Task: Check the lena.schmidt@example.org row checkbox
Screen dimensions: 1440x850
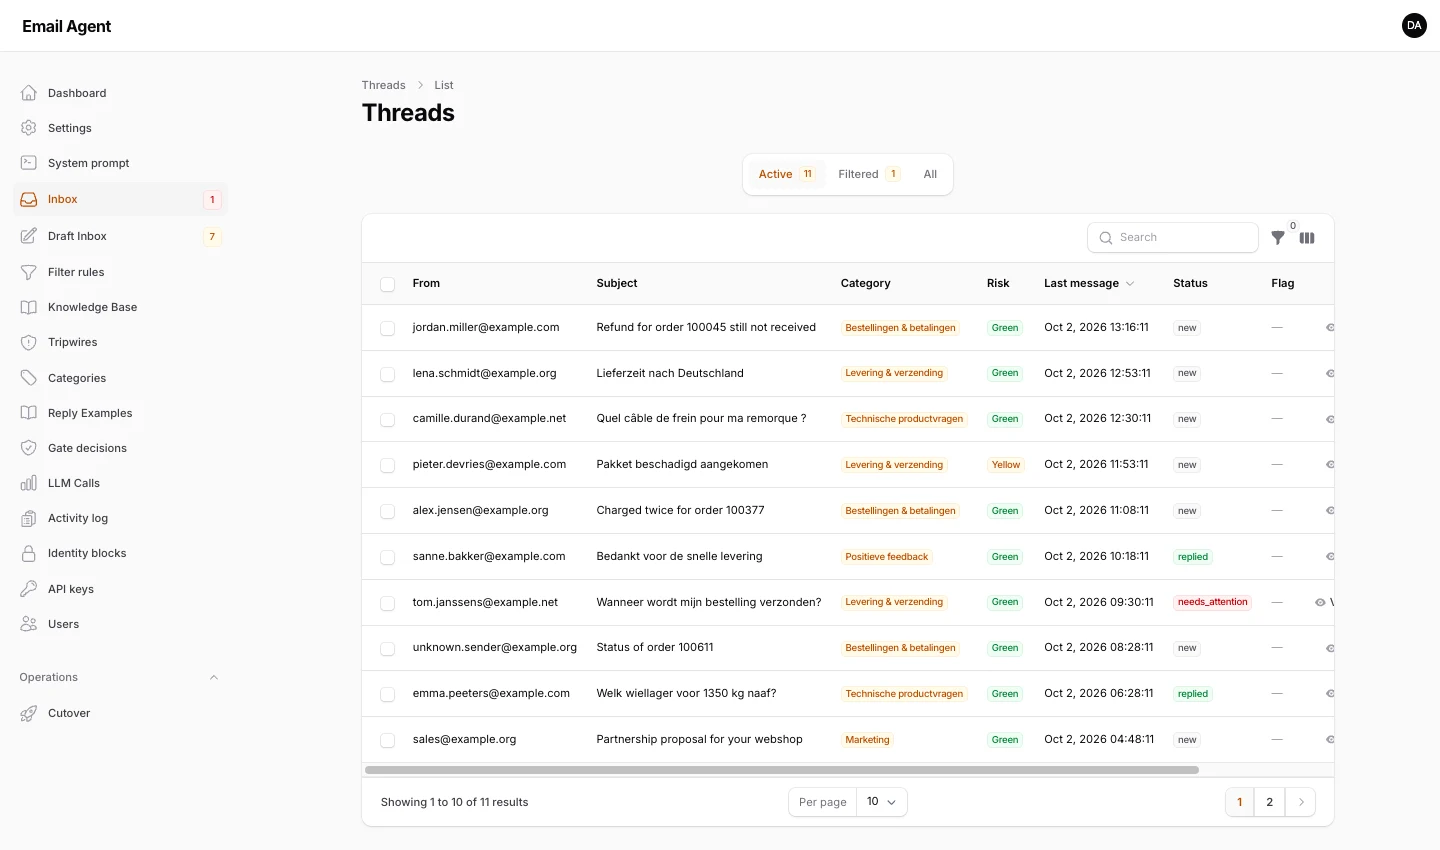Action: point(387,374)
